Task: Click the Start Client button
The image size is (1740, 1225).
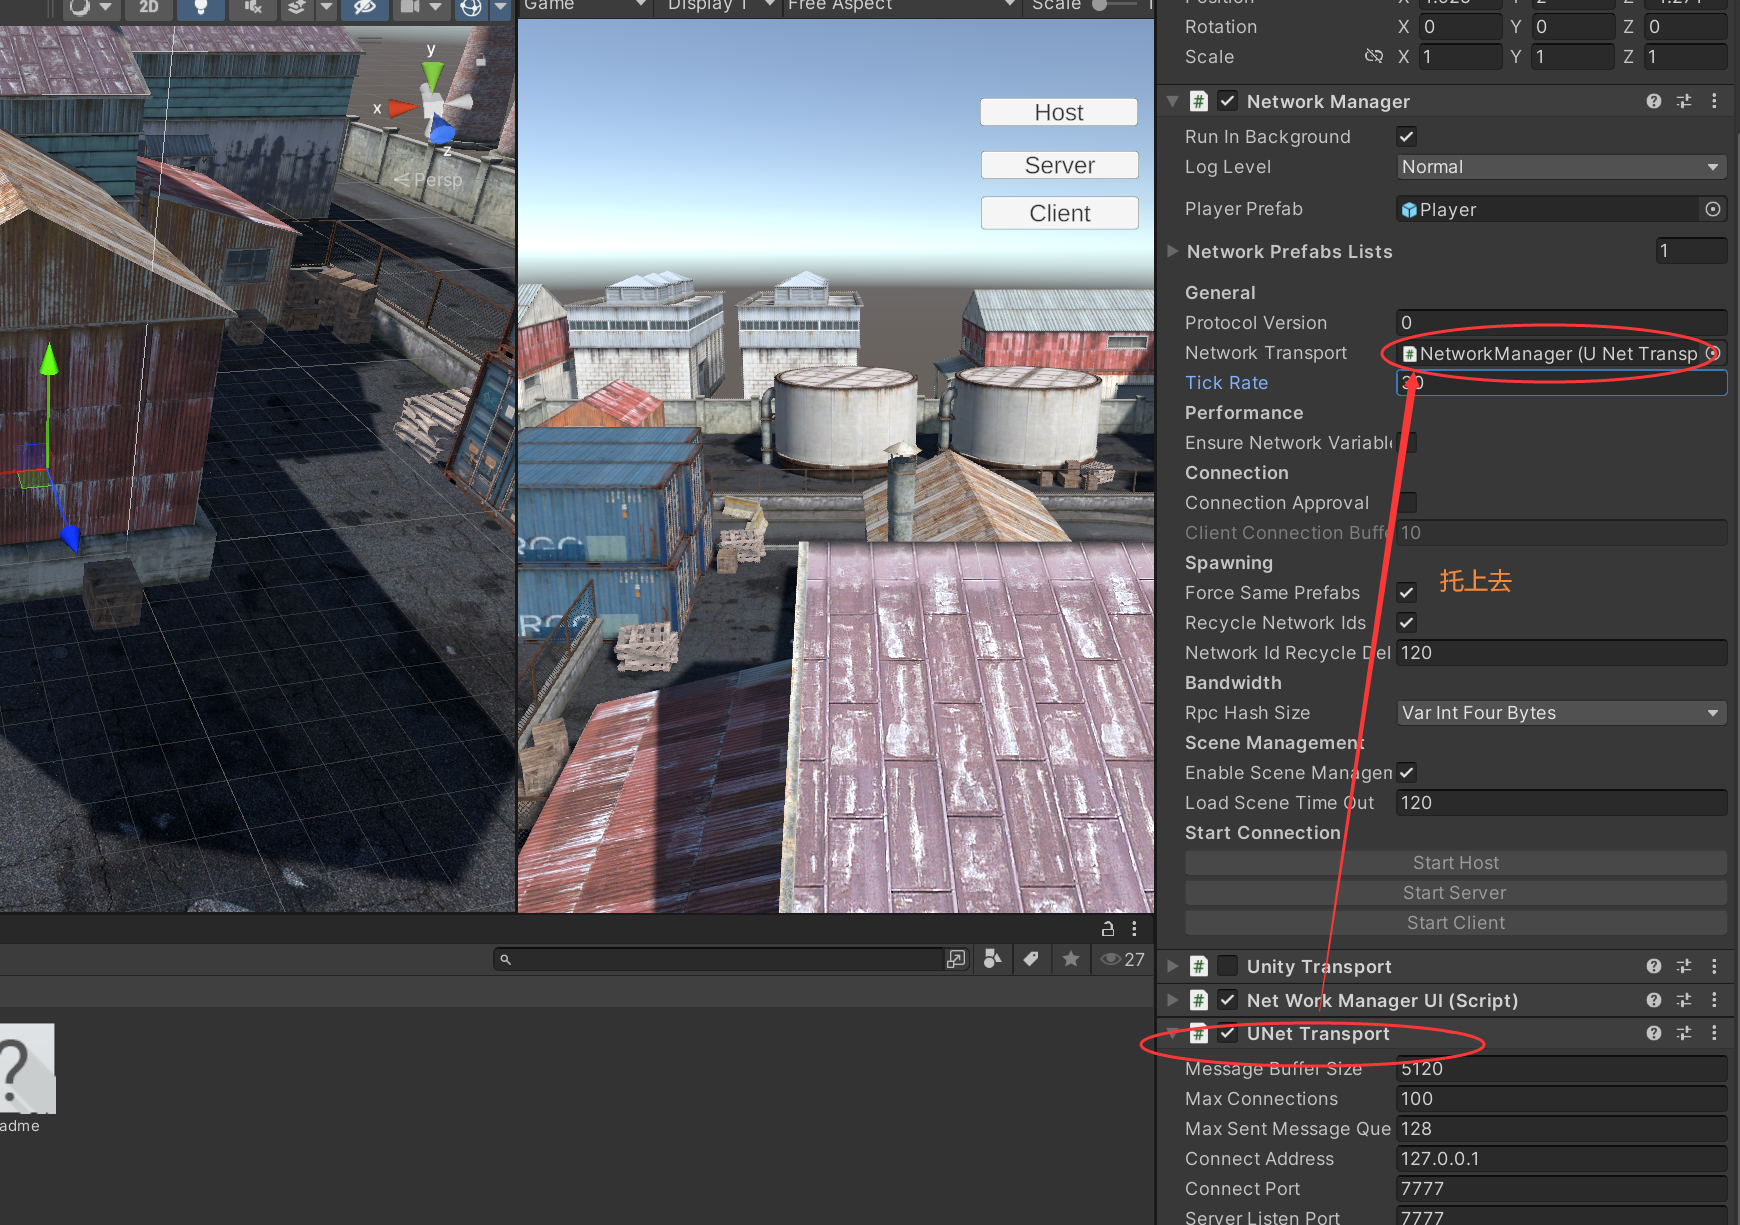Action: click(x=1456, y=923)
